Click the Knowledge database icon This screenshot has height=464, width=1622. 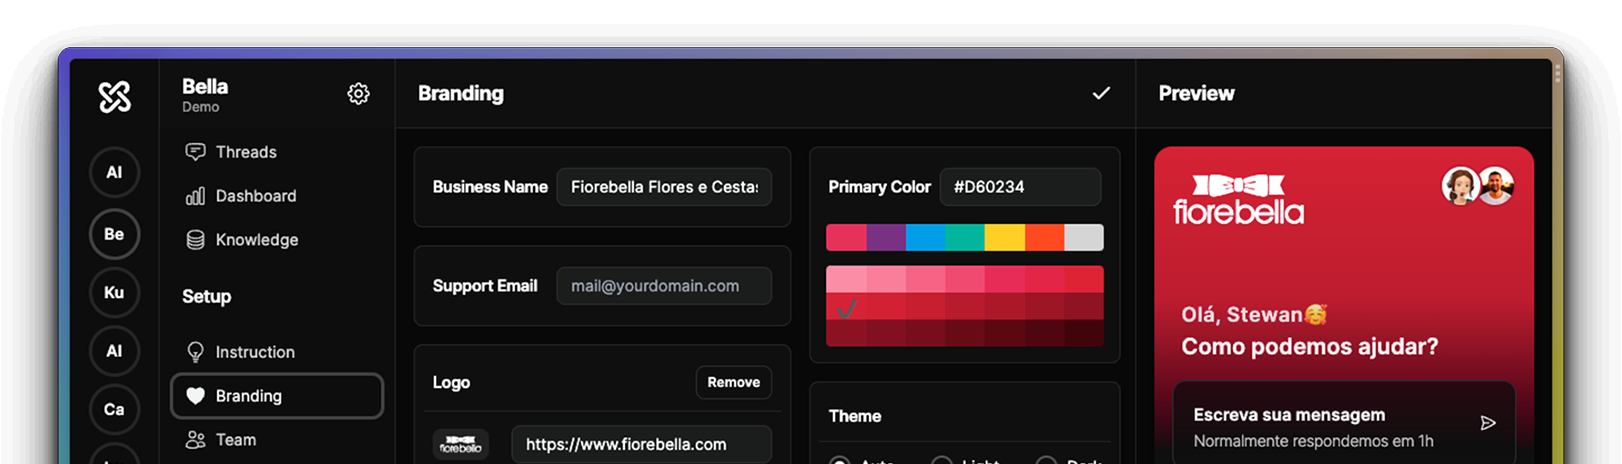(x=195, y=240)
